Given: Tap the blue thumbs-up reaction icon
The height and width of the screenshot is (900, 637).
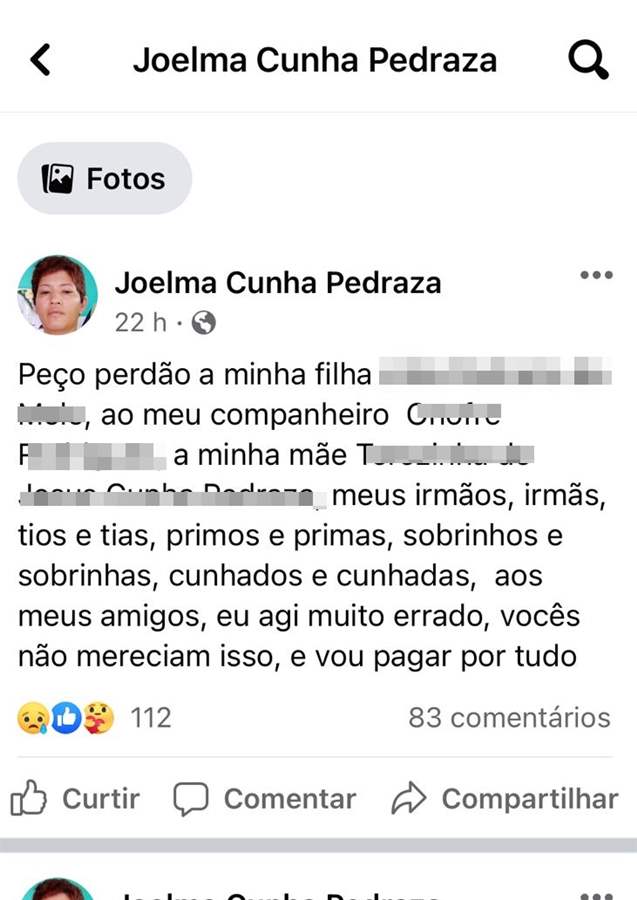Looking at the screenshot, I should [x=66, y=717].
